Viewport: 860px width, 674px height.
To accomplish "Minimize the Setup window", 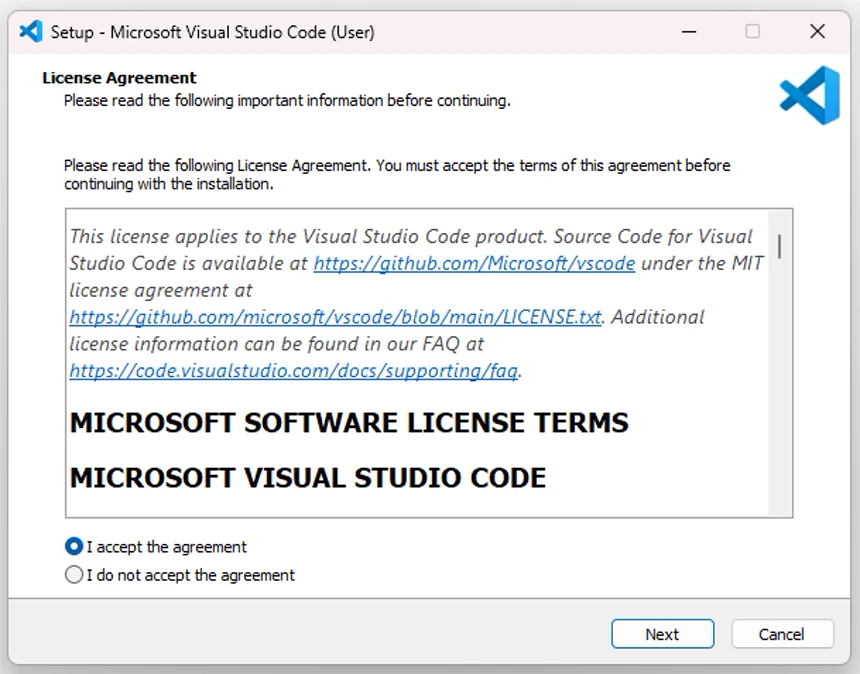I will coord(689,32).
